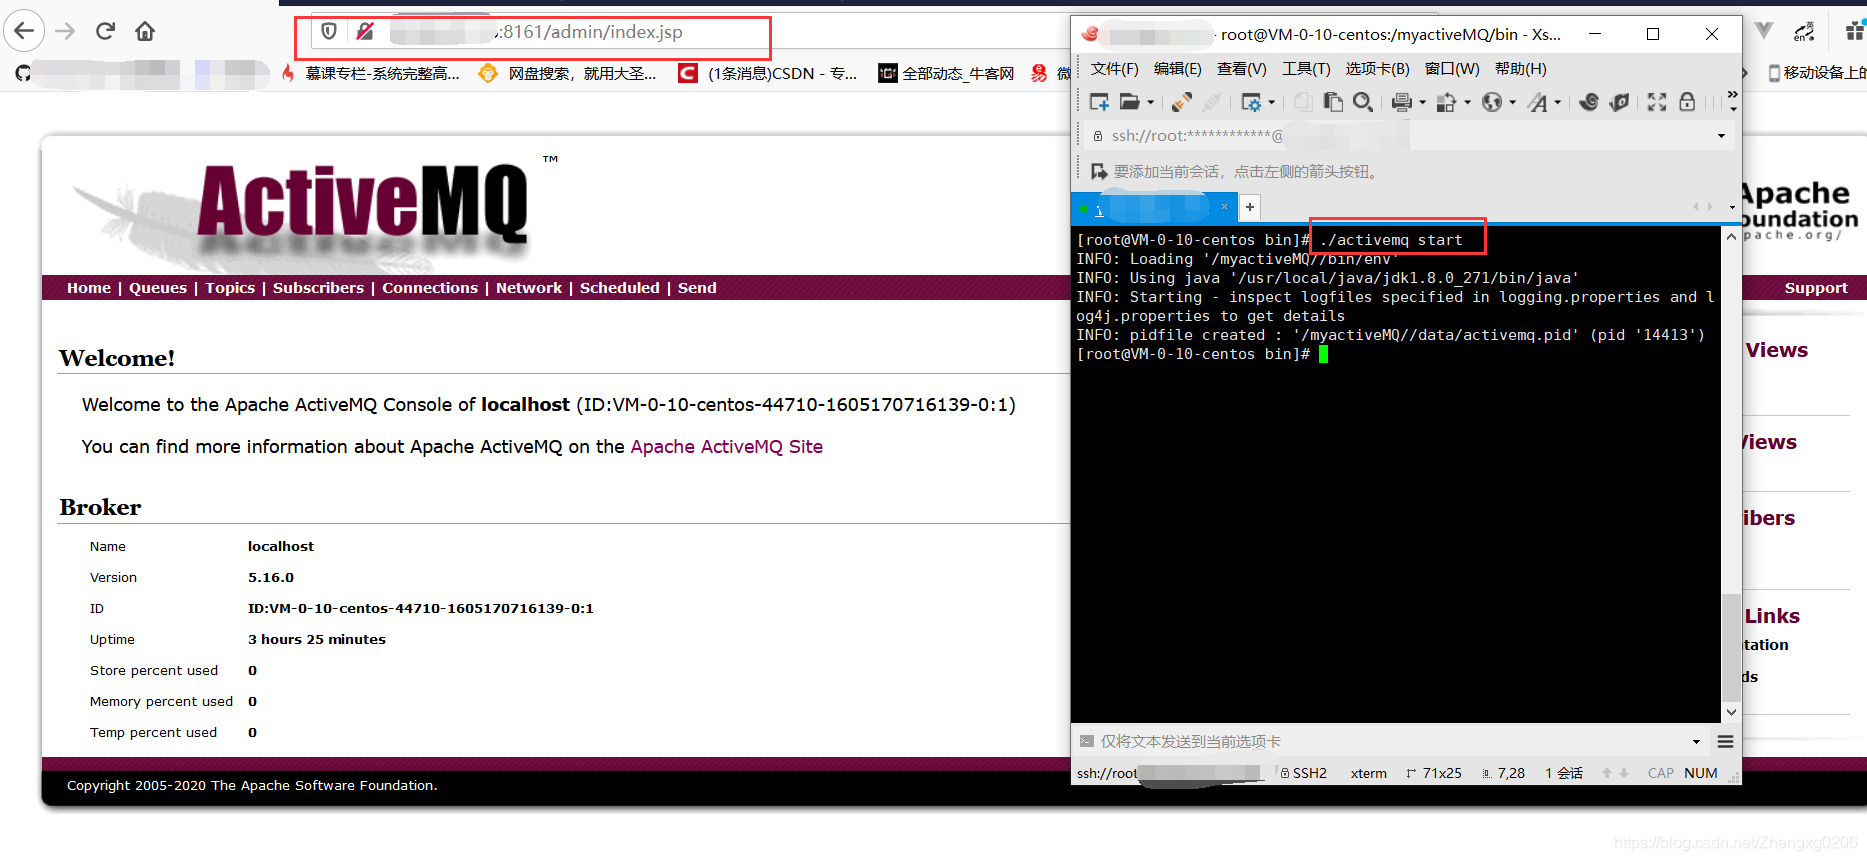Open the browser home page icon
Image resolution: width=1867 pixels, height=861 pixels.
tap(145, 31)
